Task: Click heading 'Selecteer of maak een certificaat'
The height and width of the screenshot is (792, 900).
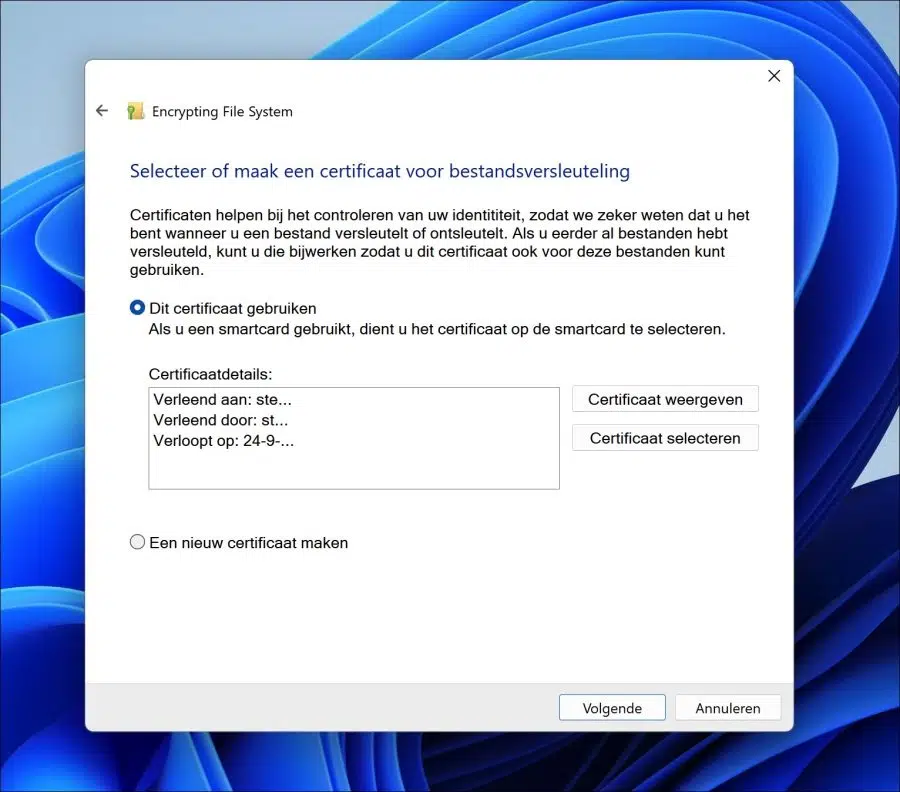Action: tap(379, 171)
